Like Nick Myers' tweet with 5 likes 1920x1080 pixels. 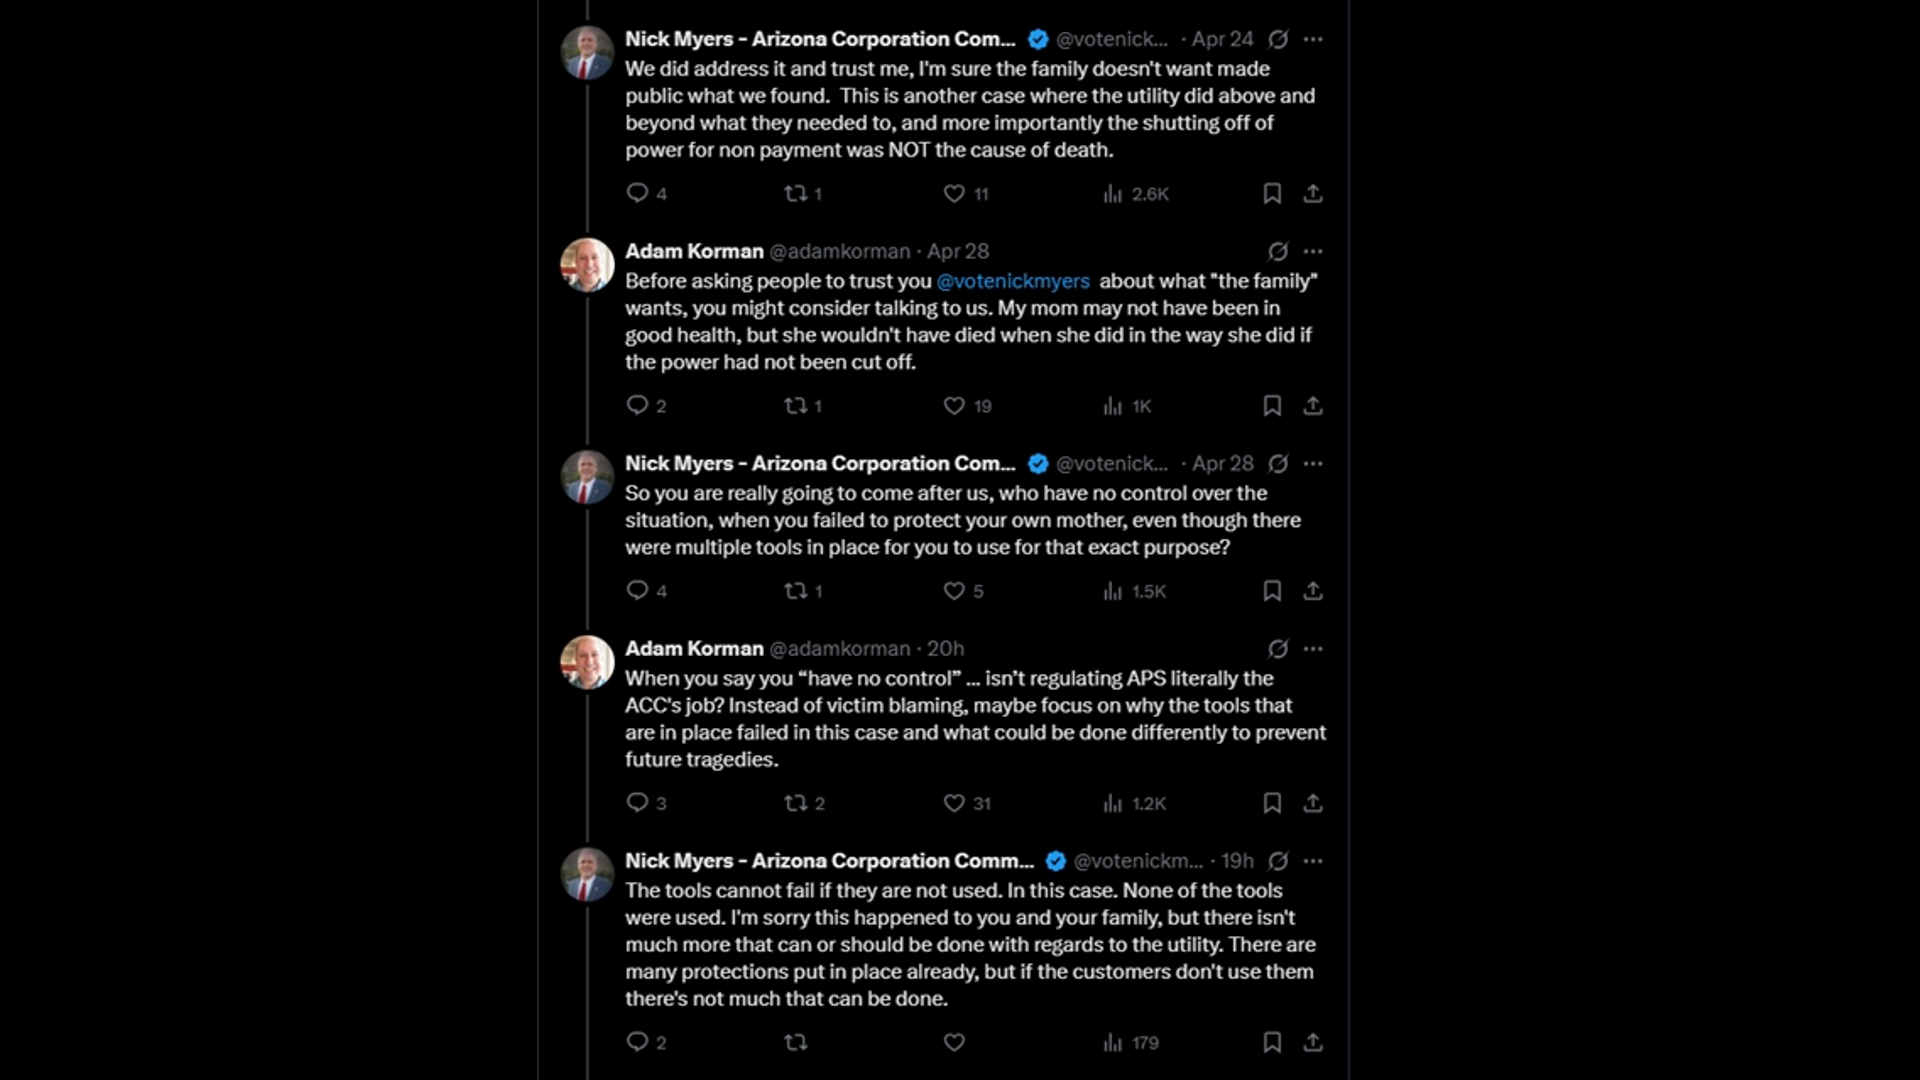point(954,591)
